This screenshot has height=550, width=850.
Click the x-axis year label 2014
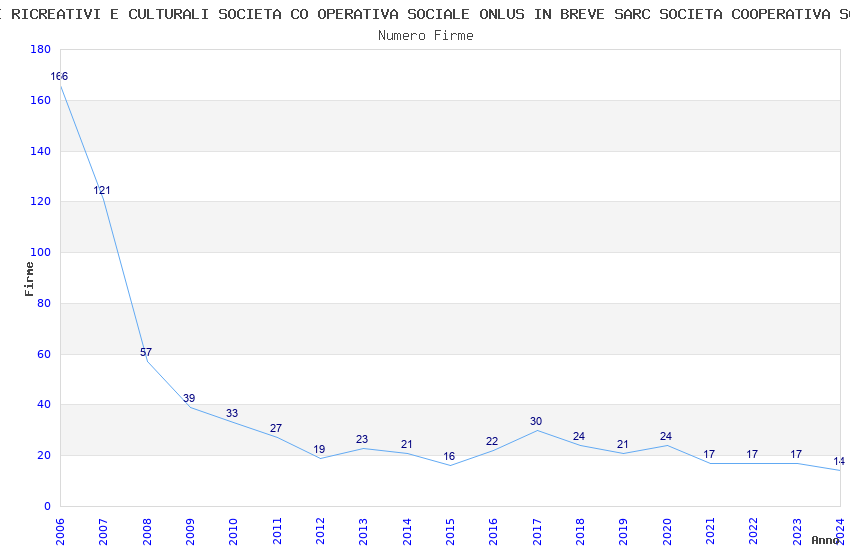[x=407, y=532]
